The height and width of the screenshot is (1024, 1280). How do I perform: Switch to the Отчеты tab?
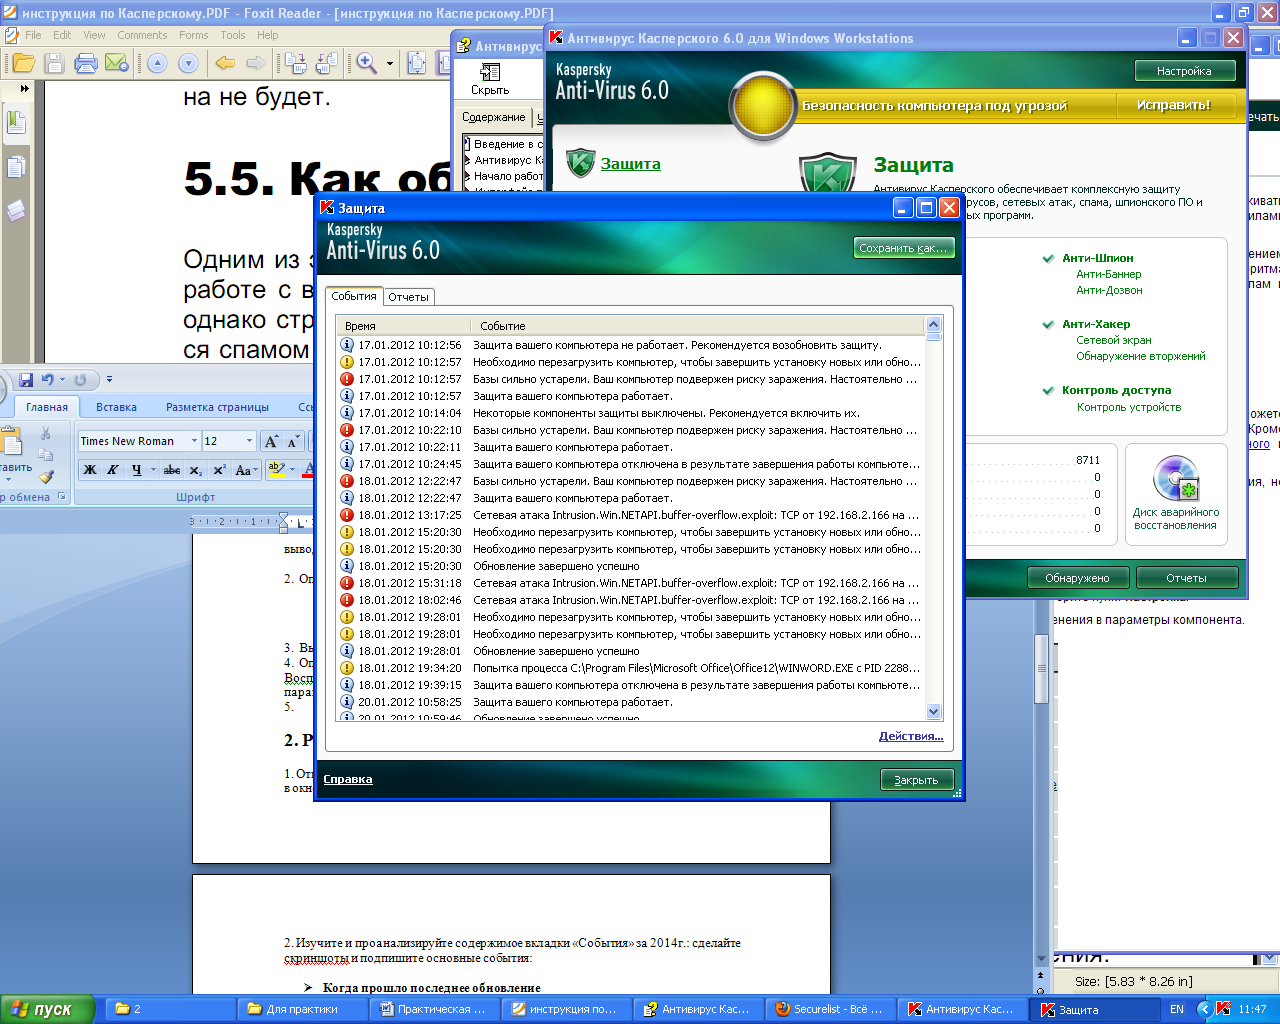coord(409,297)
